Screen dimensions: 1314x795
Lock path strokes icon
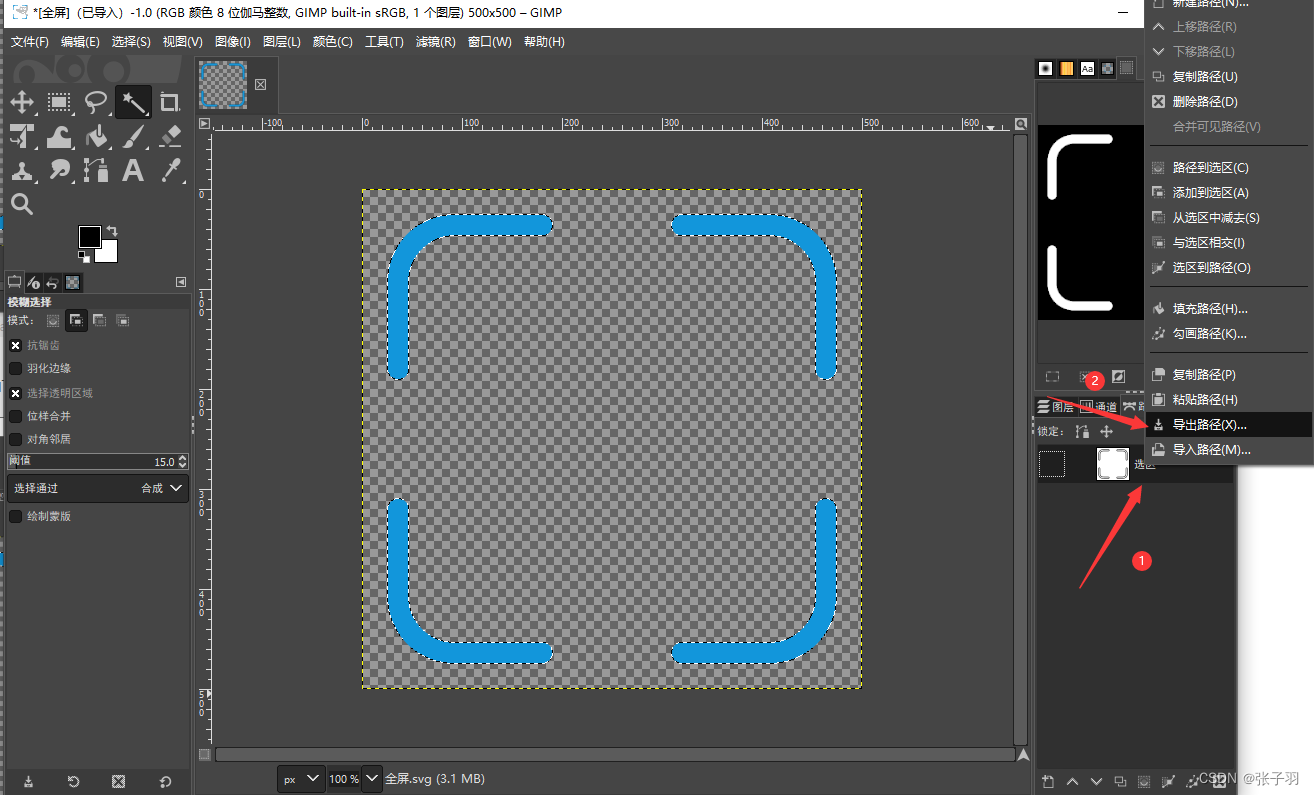click(x=1082, y=432)
